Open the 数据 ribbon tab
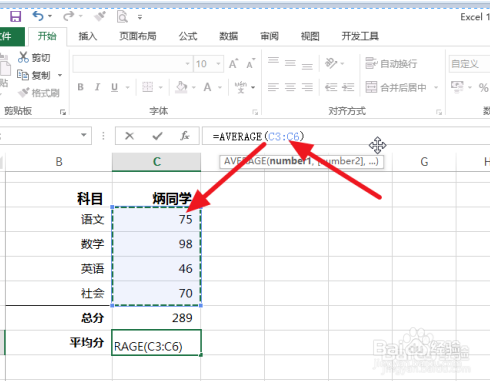Image resolution: width=490 pixels, height=381 pixels. [229, 36]
